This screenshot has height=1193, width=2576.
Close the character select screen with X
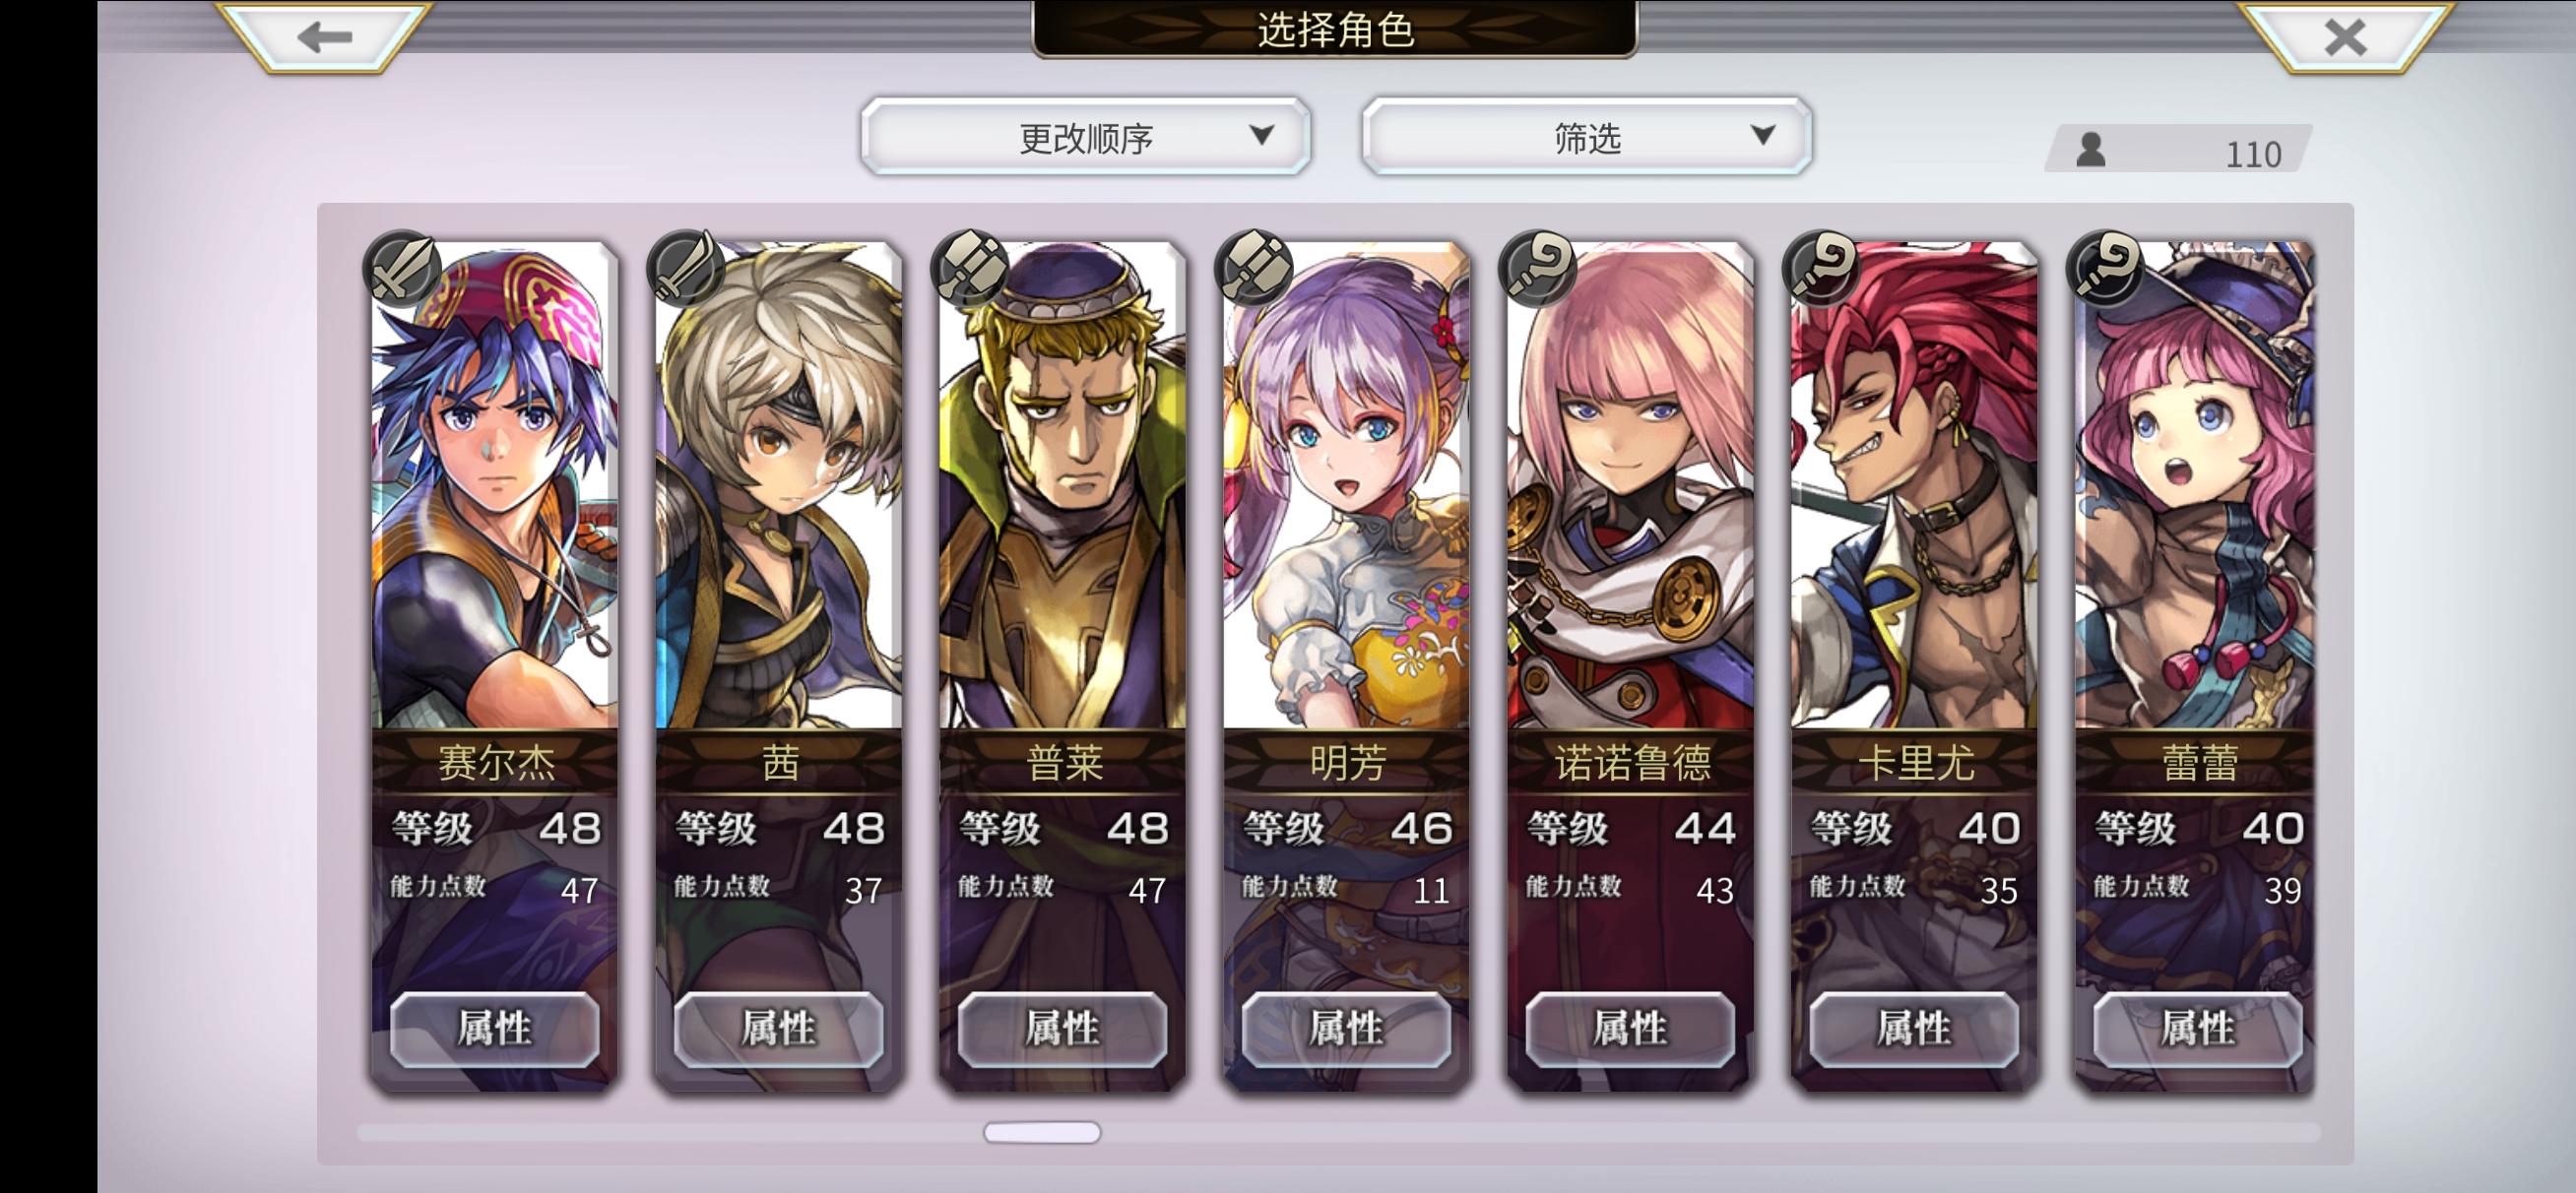click(2345, 37)
